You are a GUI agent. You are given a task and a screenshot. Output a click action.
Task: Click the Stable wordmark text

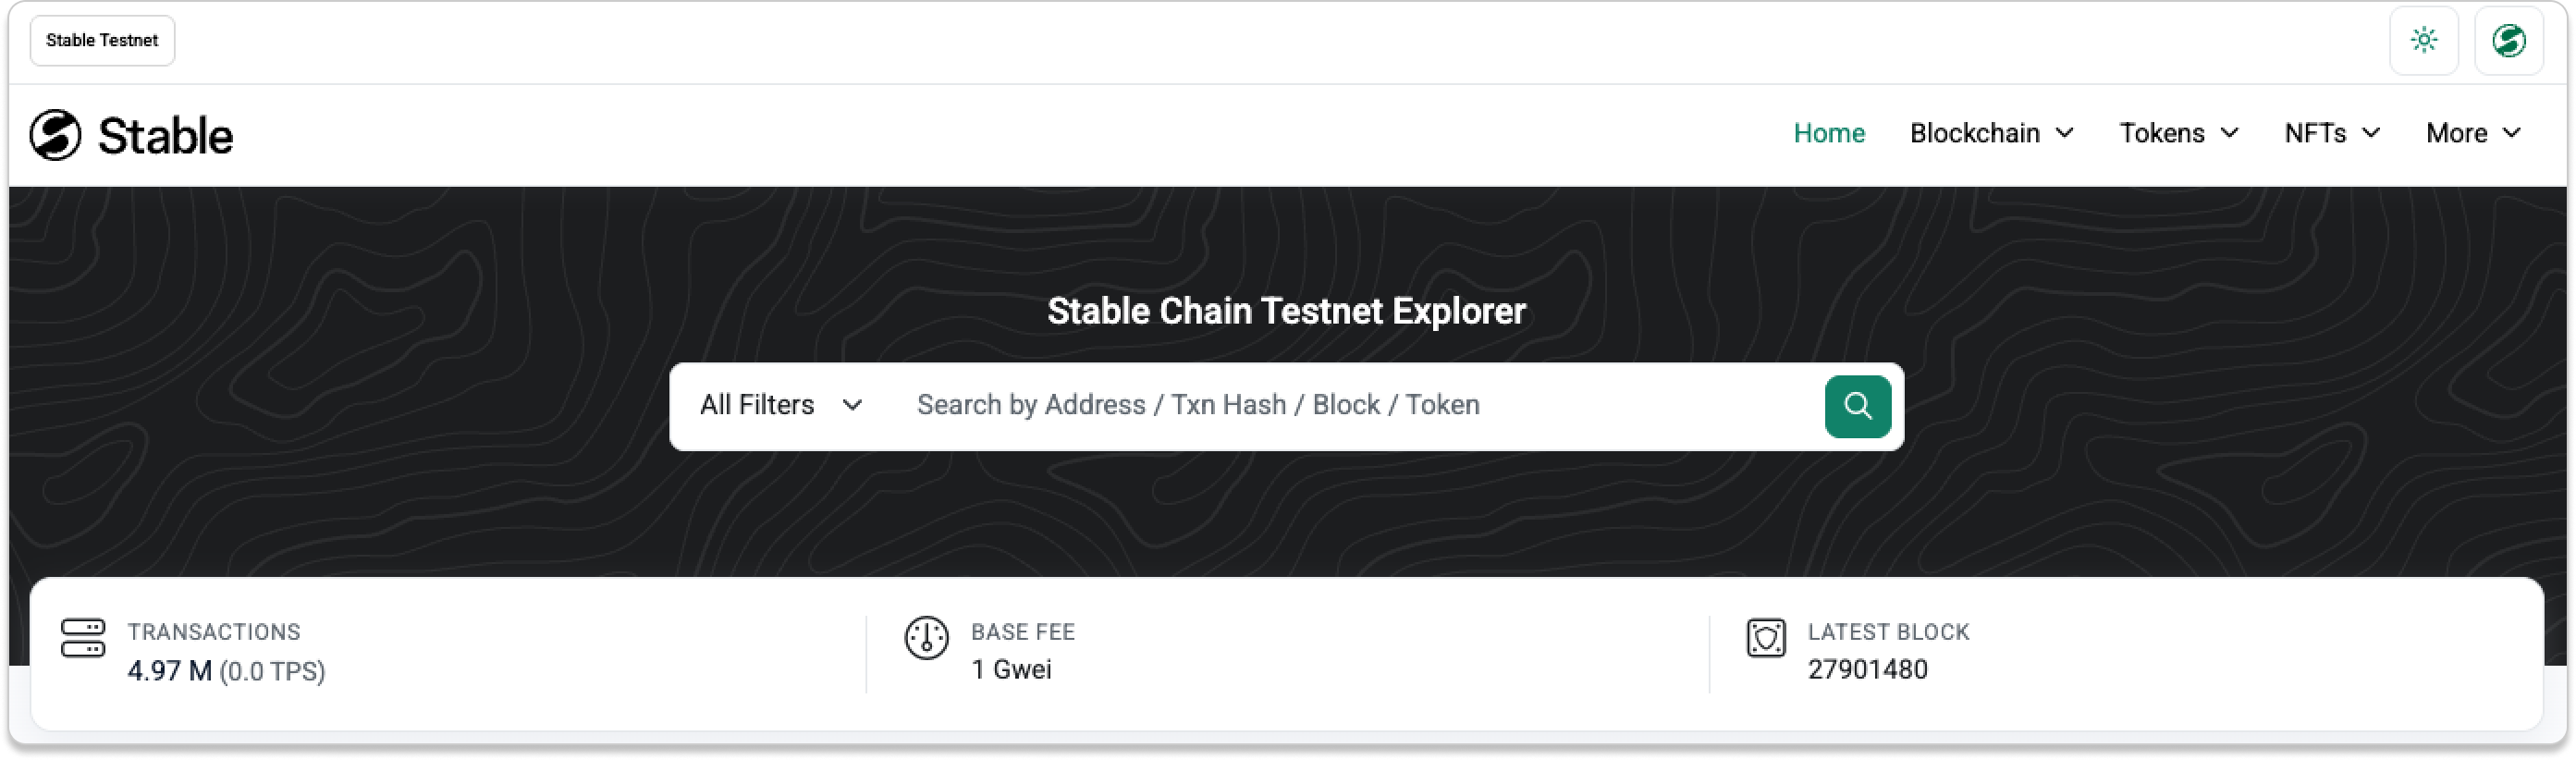coord(166,136)
